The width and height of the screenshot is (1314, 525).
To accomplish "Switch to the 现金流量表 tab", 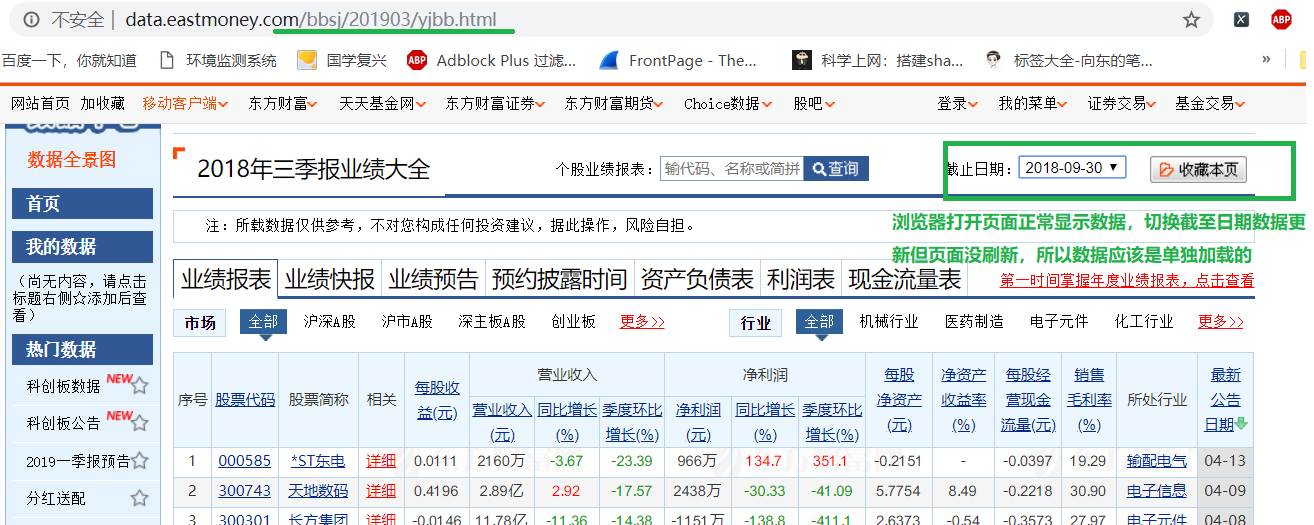I will 905,279.
